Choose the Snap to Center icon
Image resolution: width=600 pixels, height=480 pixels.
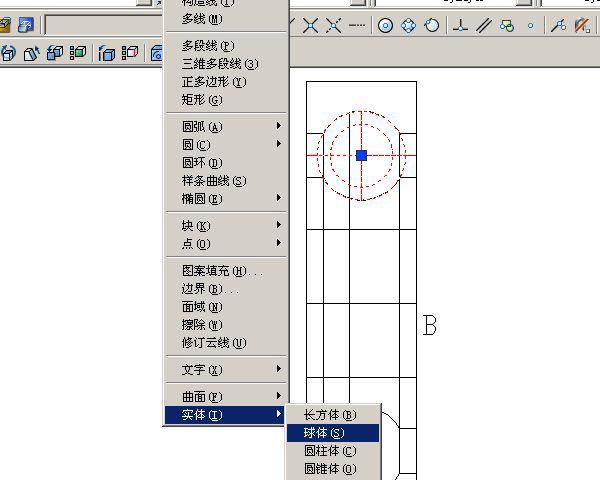click(385, 26)
